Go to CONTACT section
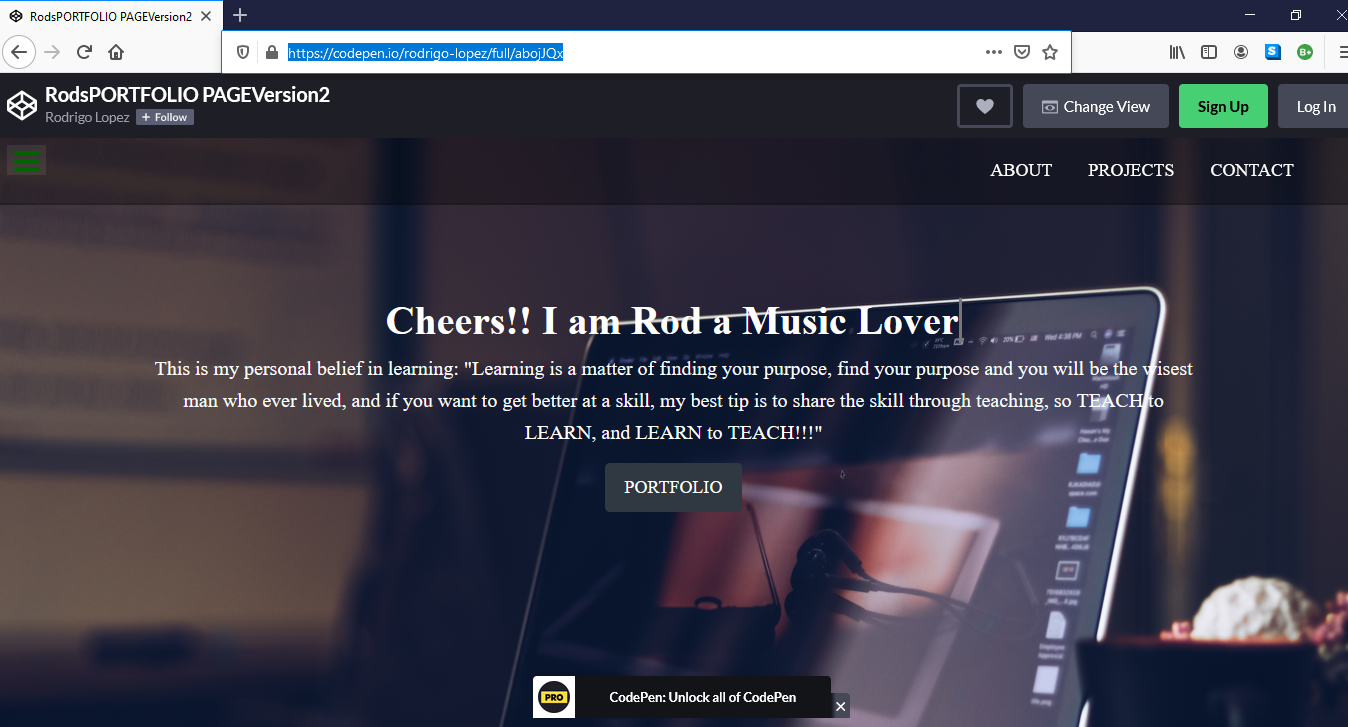Viewport: 1348px width, 727px height. (1252, 170)
